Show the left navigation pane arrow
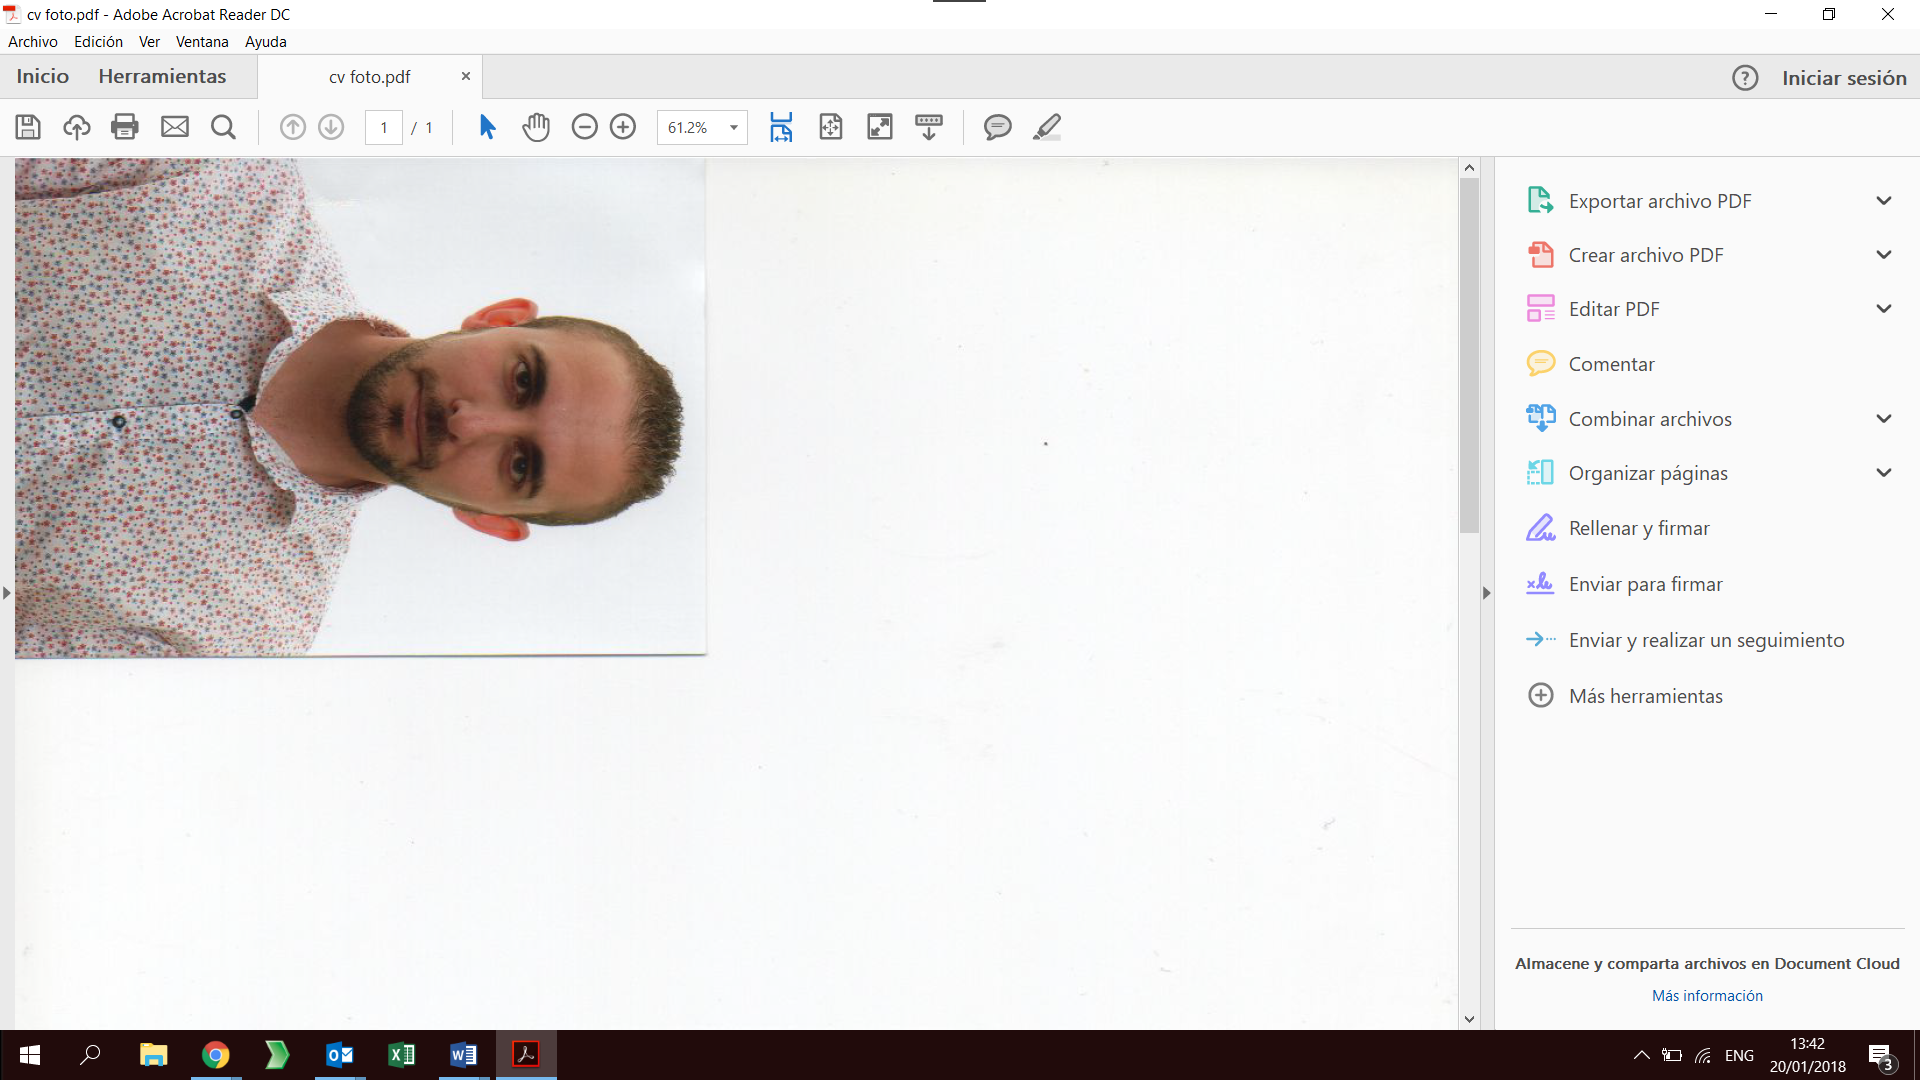 click(7, 593)
